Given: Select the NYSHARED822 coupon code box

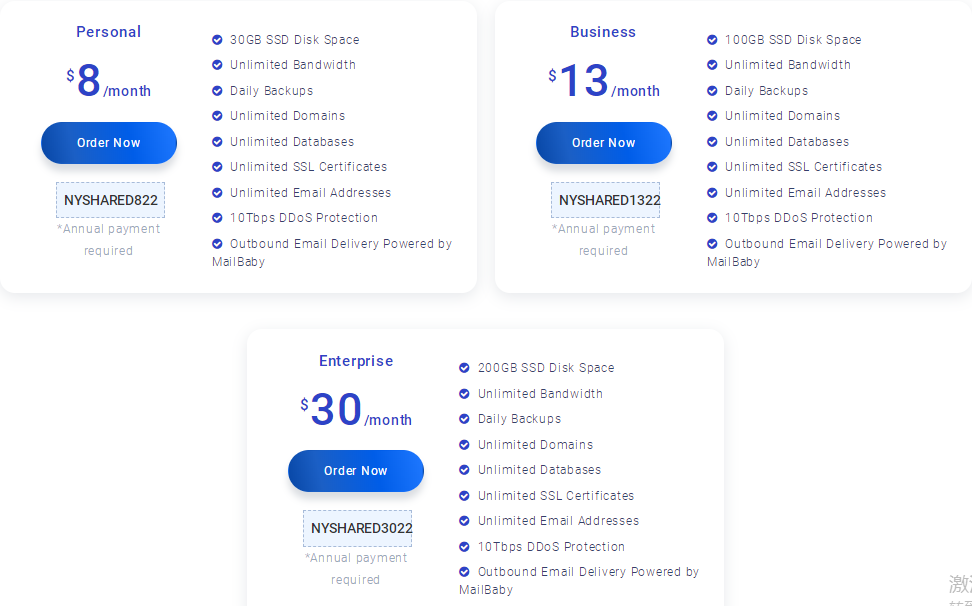Looking at the screenshot, I should pyautogui.click(x=110, y=200).
